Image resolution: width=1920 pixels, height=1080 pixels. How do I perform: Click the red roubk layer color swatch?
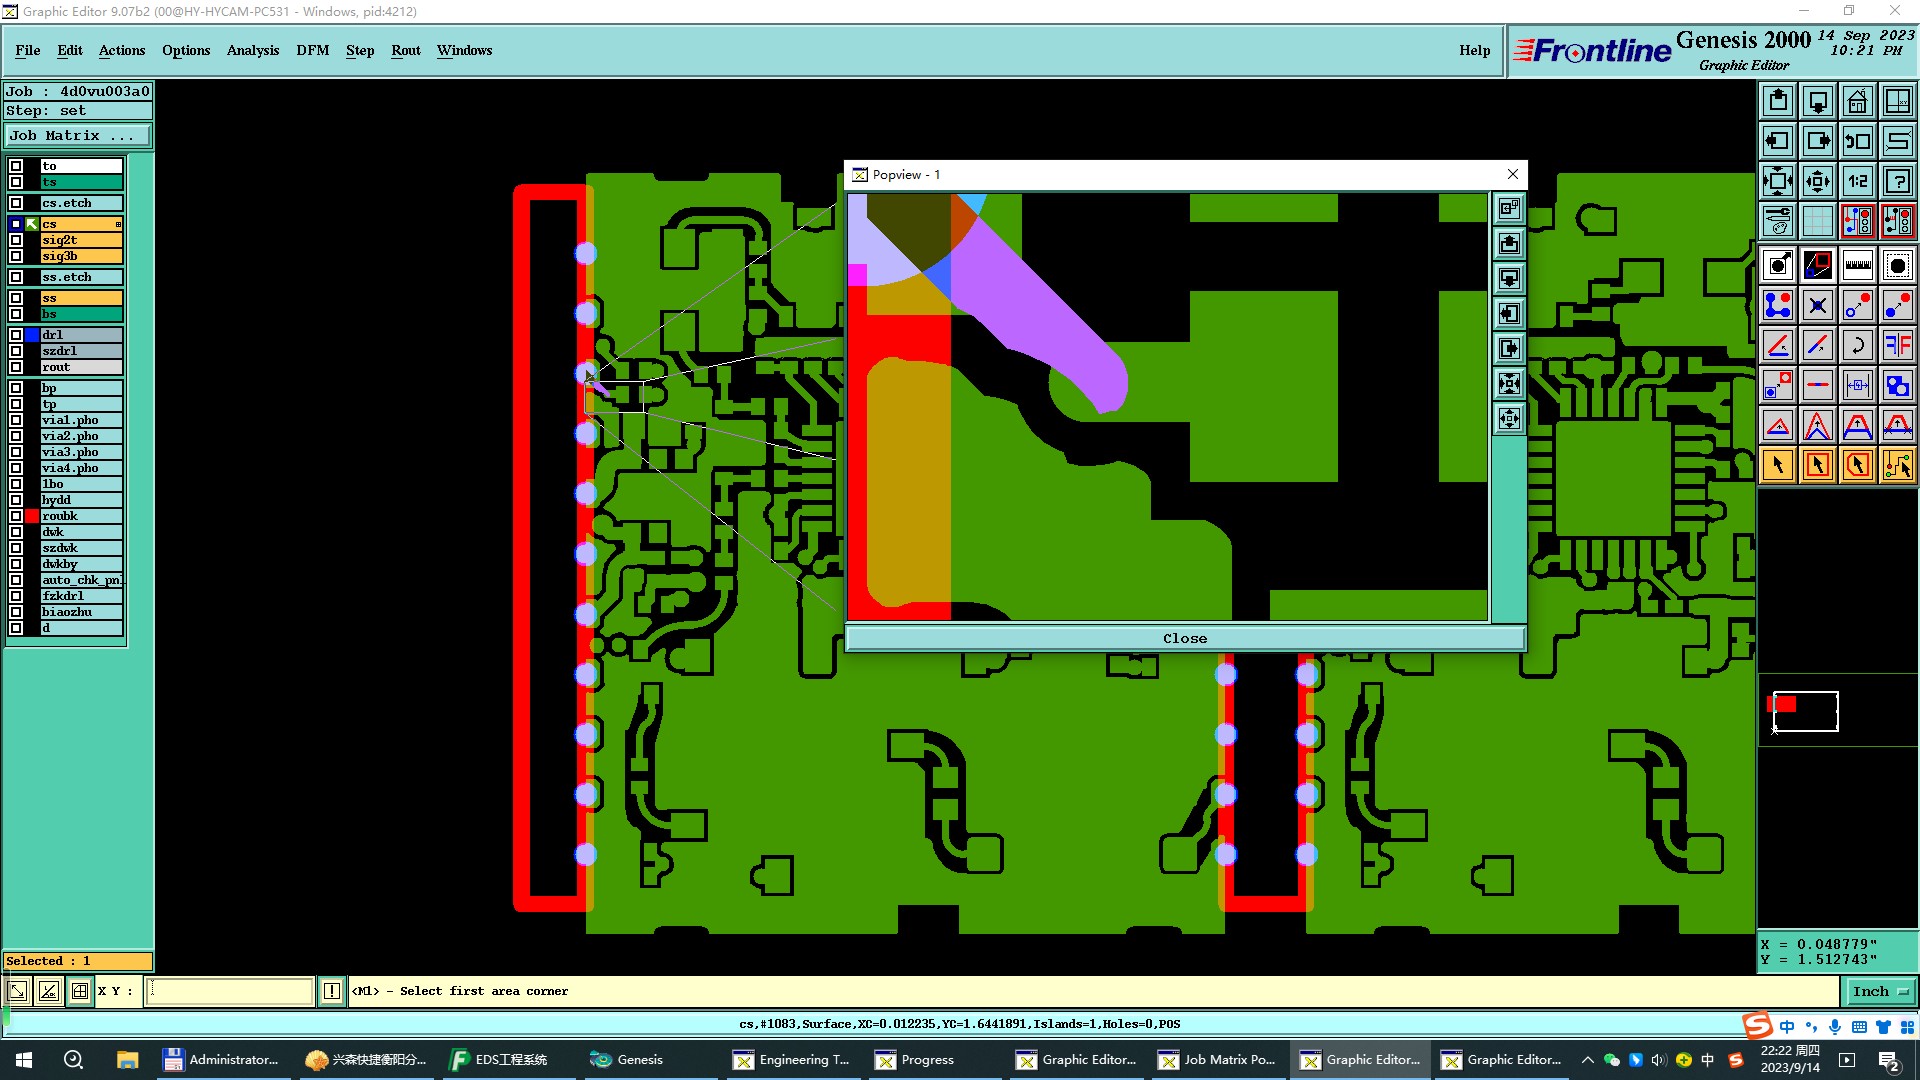click(32, 516)
